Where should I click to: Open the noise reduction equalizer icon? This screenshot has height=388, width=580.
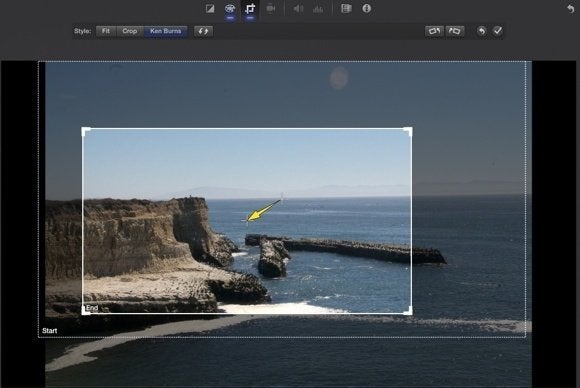point(318,9)
